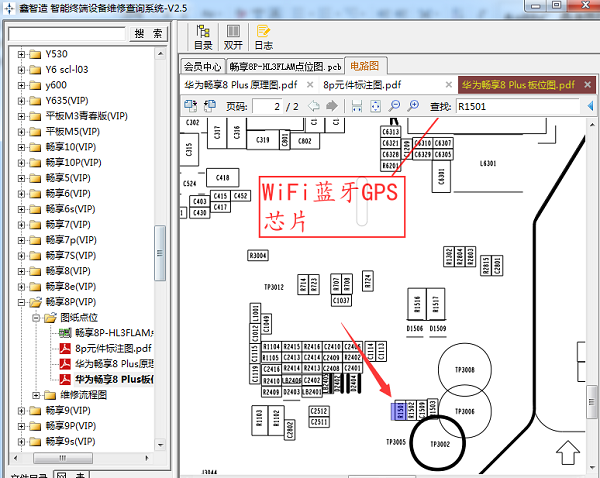The height and width of the screenshot is (478, 600).
Task: Zoom out with the minus magnifier icon
Action: pyautogui.click(x=394, y=106)
